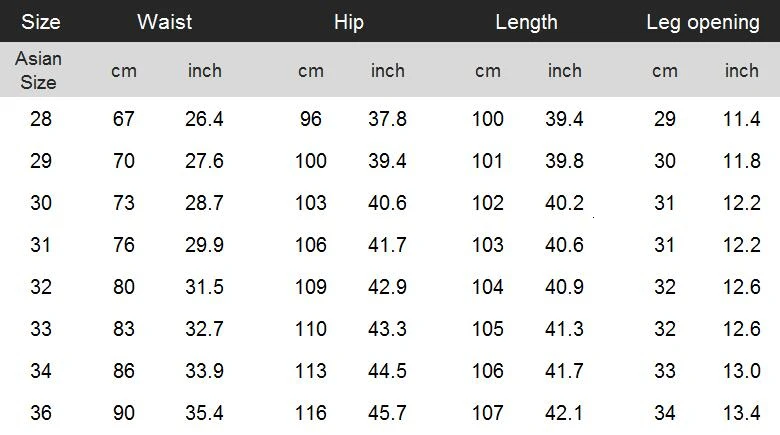Click waist value 33.9 inch
This screenshot has height=435, width=780.
(205, 371)
